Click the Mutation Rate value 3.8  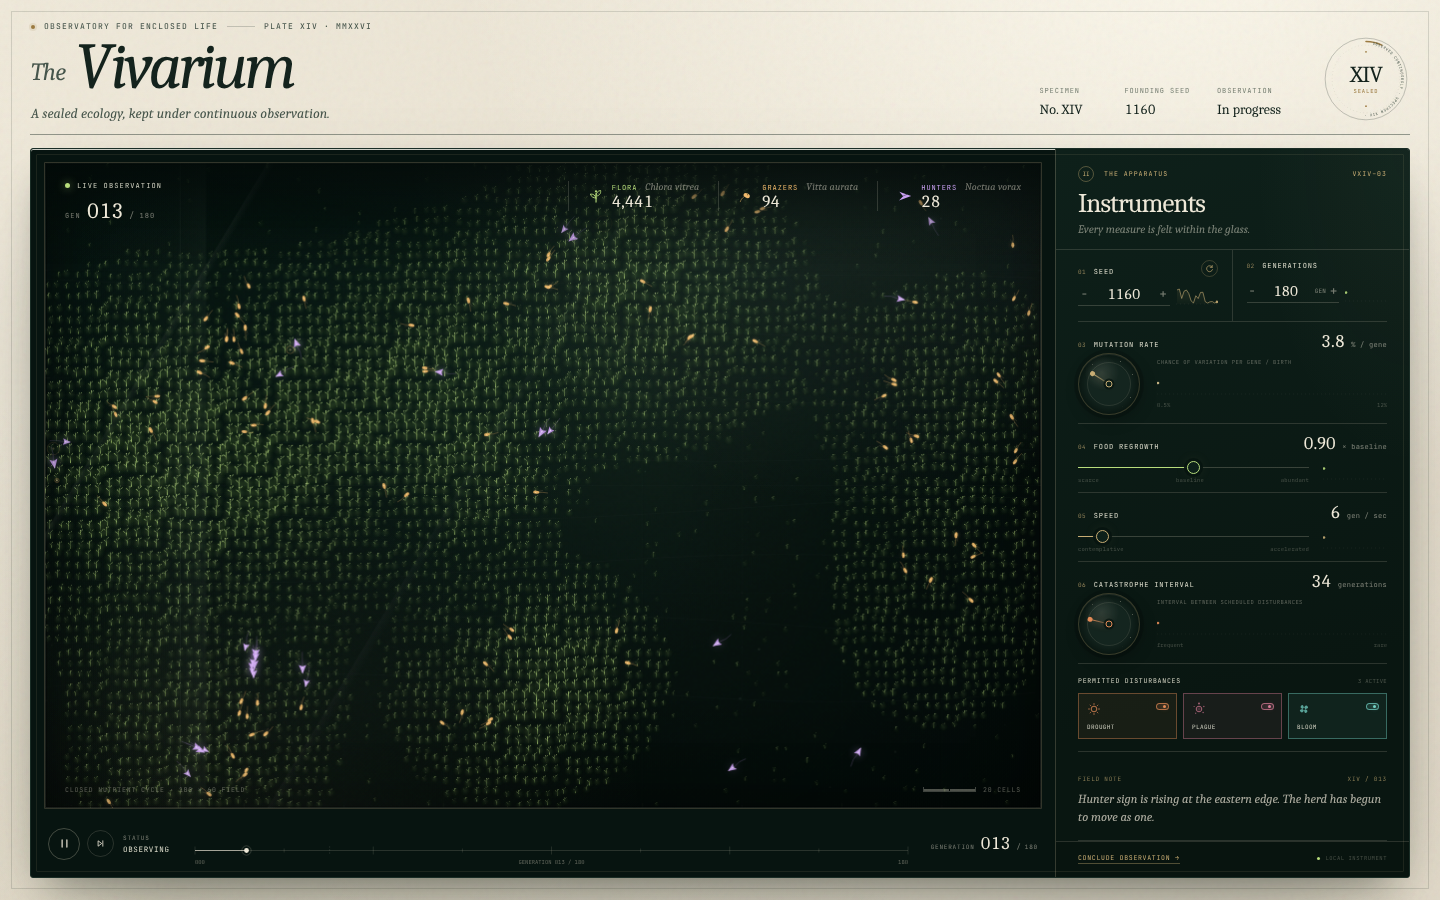click(1333, 342)
